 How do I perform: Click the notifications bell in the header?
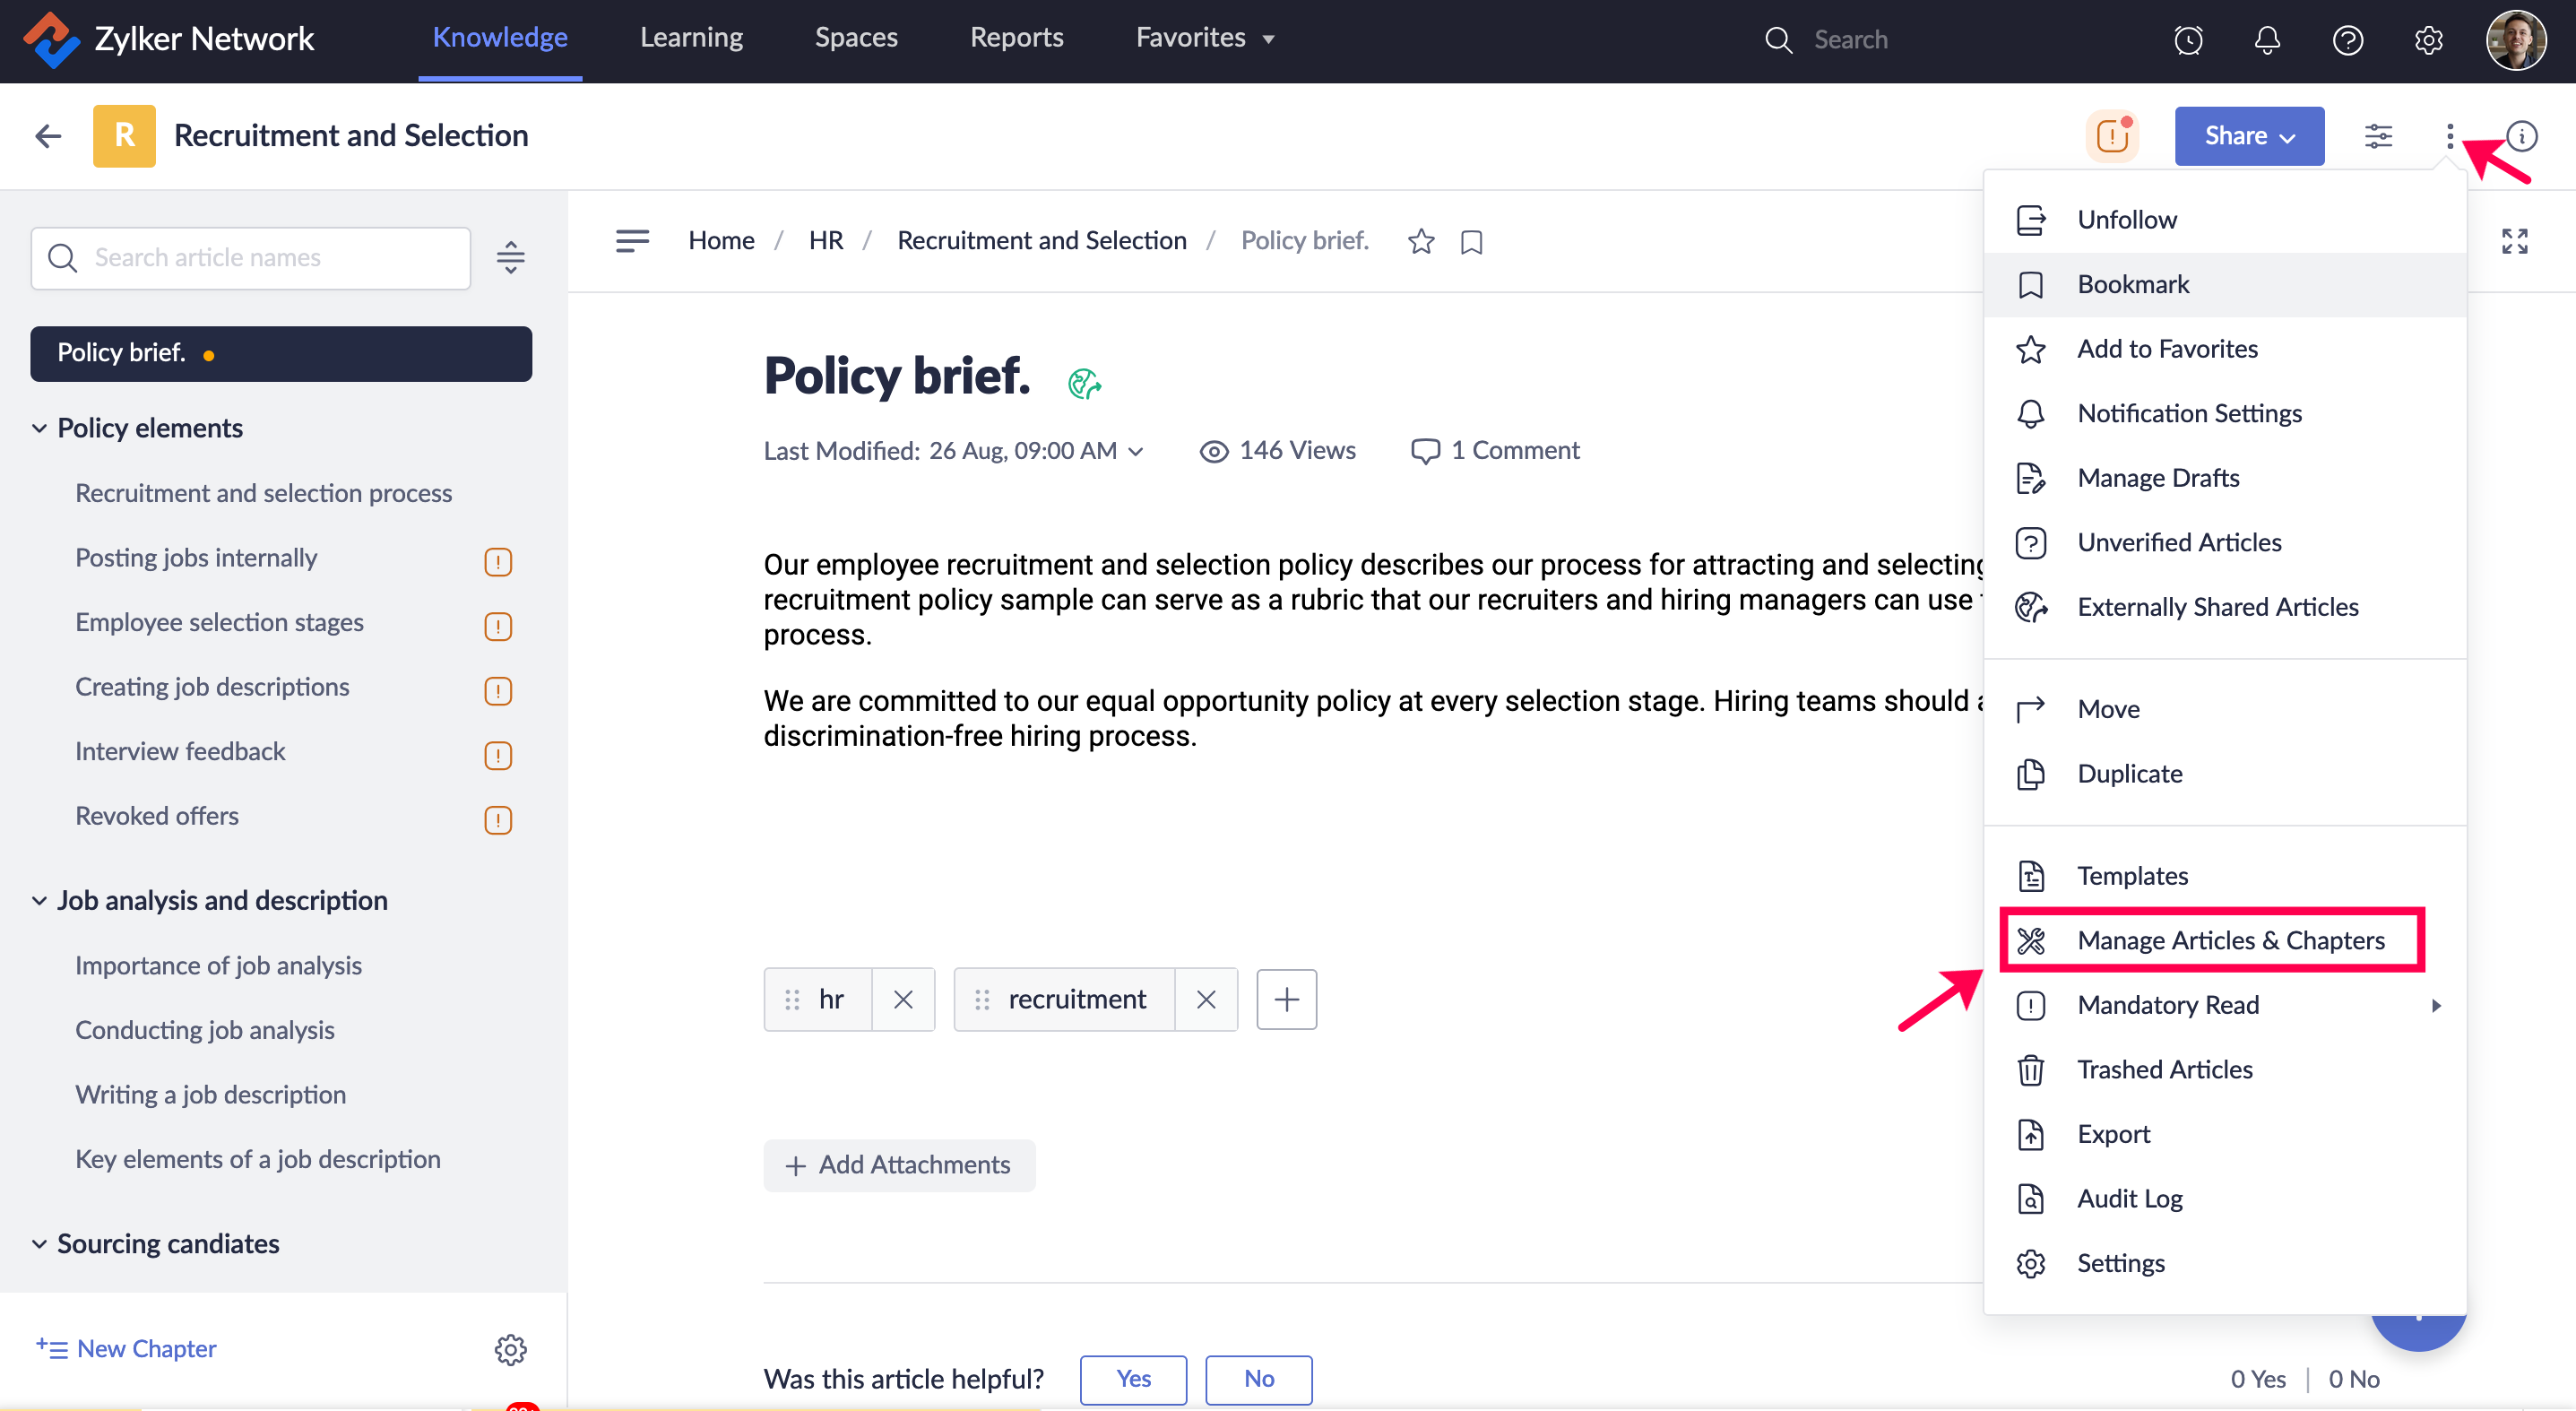(x=2267, y=40)
